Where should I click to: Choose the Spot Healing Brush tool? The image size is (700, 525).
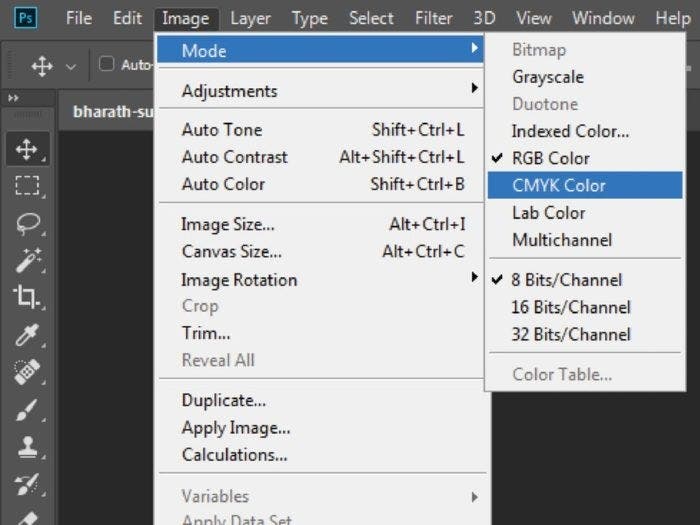(26, 372)
